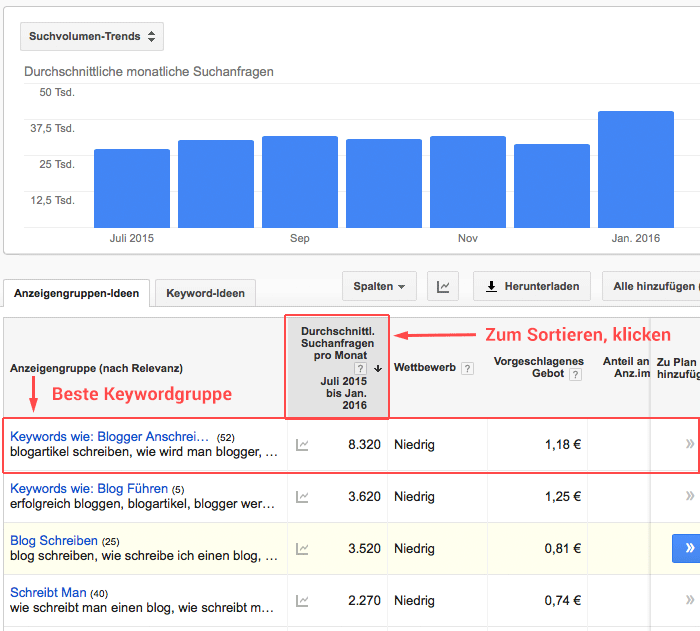This screenshot has width=700, height=631.
Task: Click Niedrig in the Schreibt Man row
Action: click(x=414, y=601)
